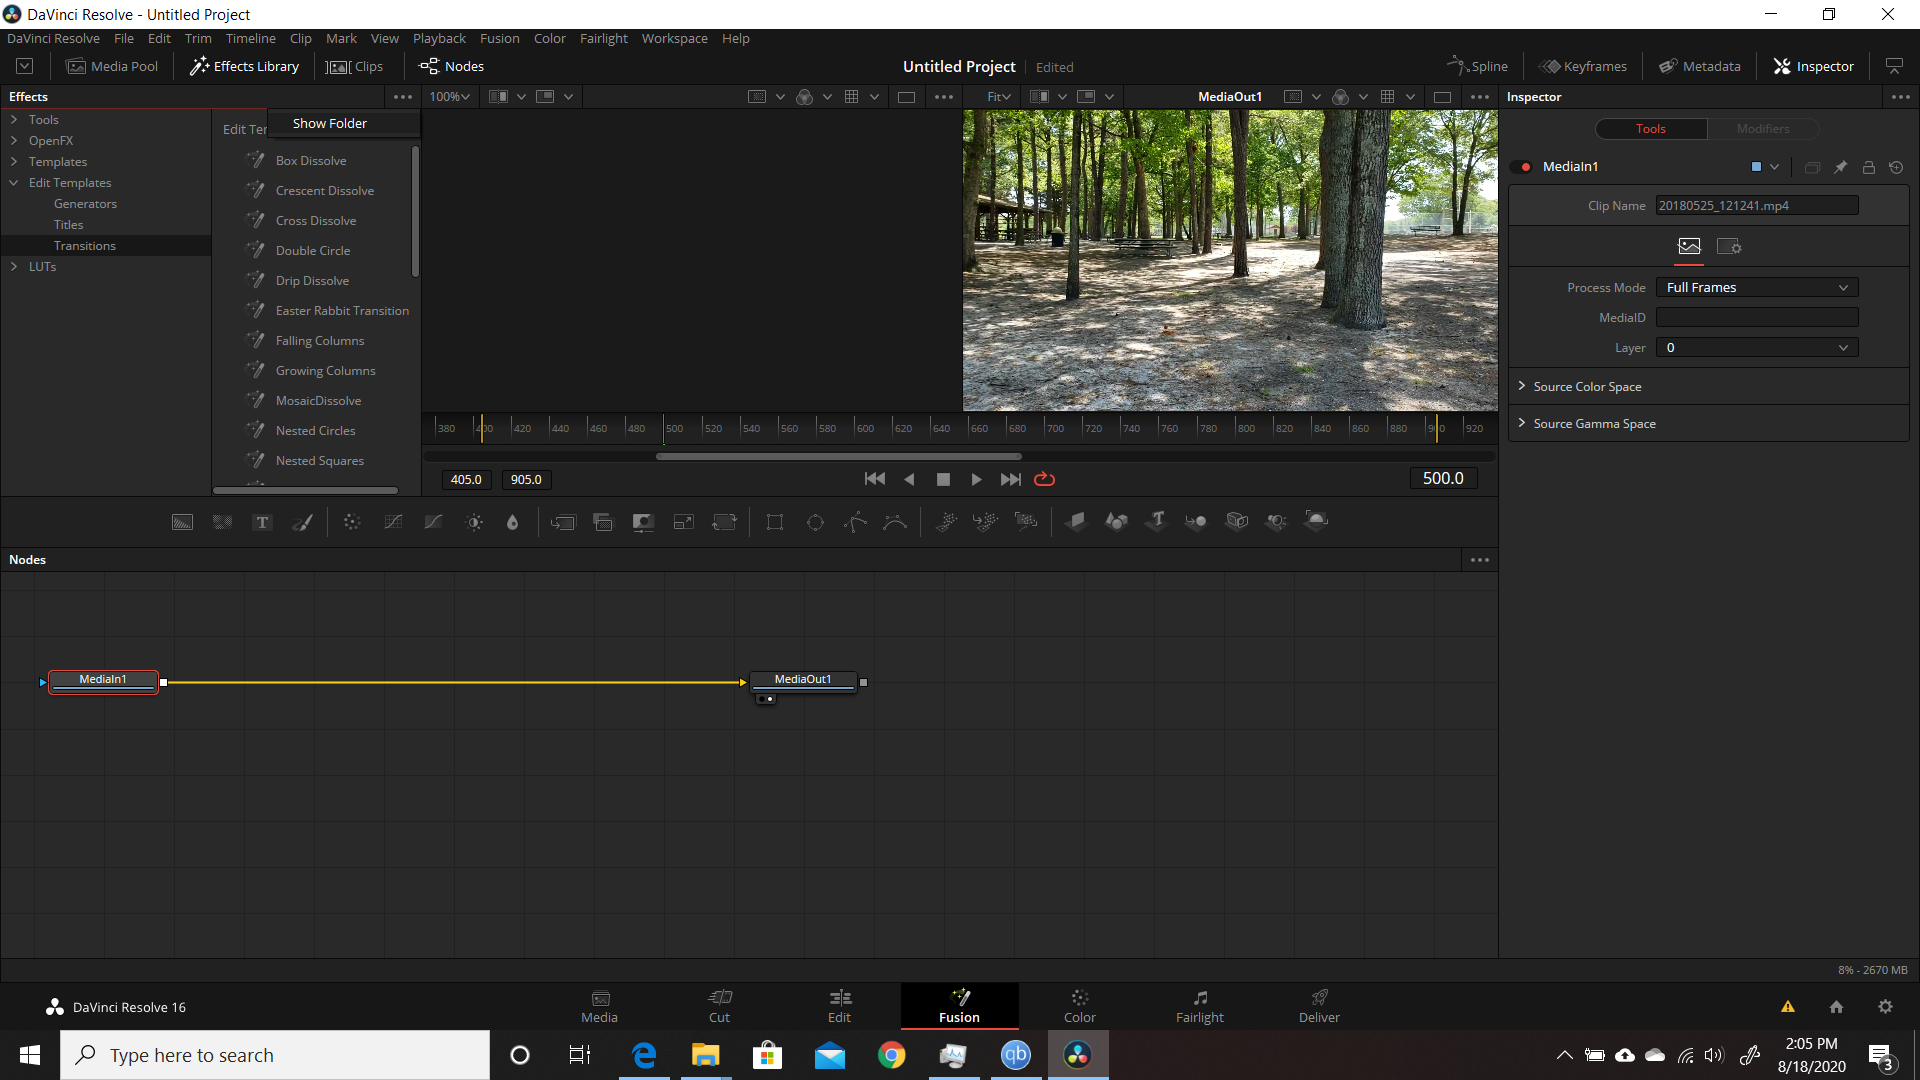Toggle the Nodes panel button
Viewport: 1920px width, 1080px height.
coord(451,66)
